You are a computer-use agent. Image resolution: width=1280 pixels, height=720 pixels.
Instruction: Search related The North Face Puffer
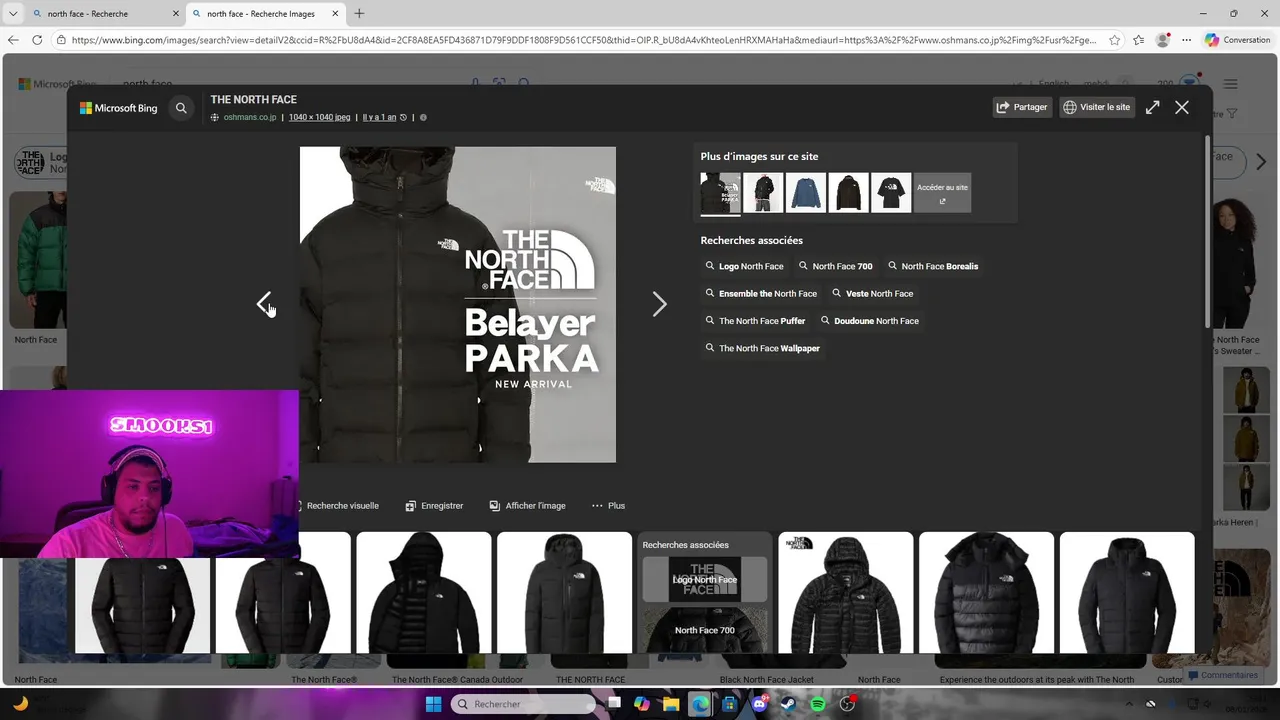(755, 321)
